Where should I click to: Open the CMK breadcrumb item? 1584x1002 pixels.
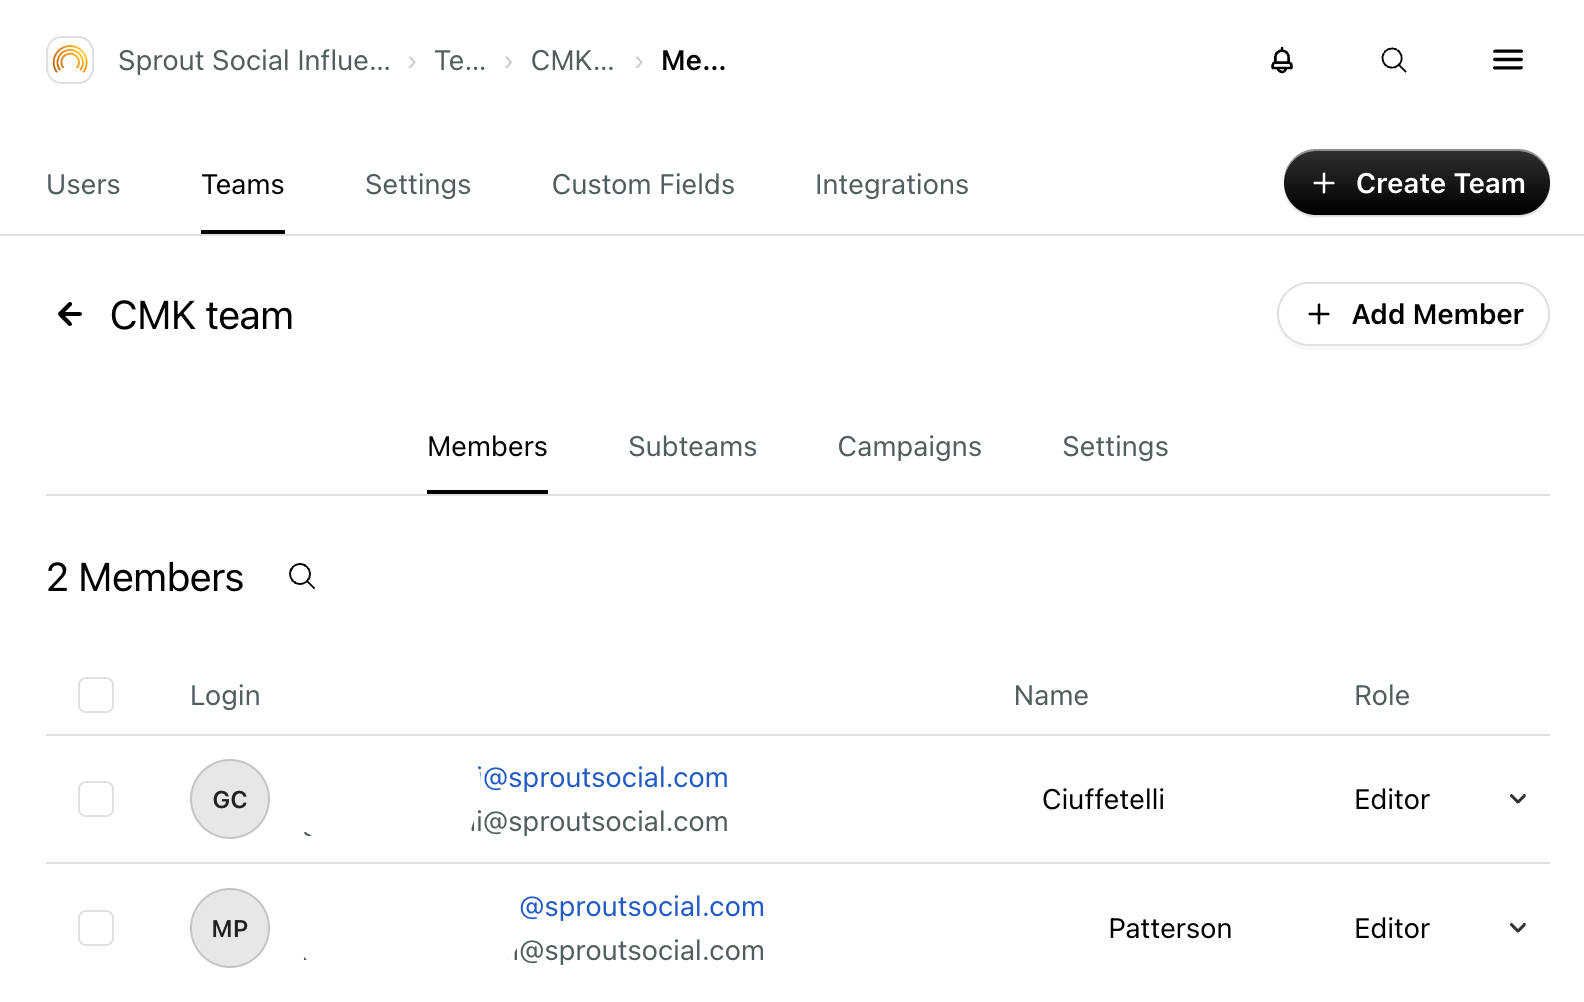point(572,61)
